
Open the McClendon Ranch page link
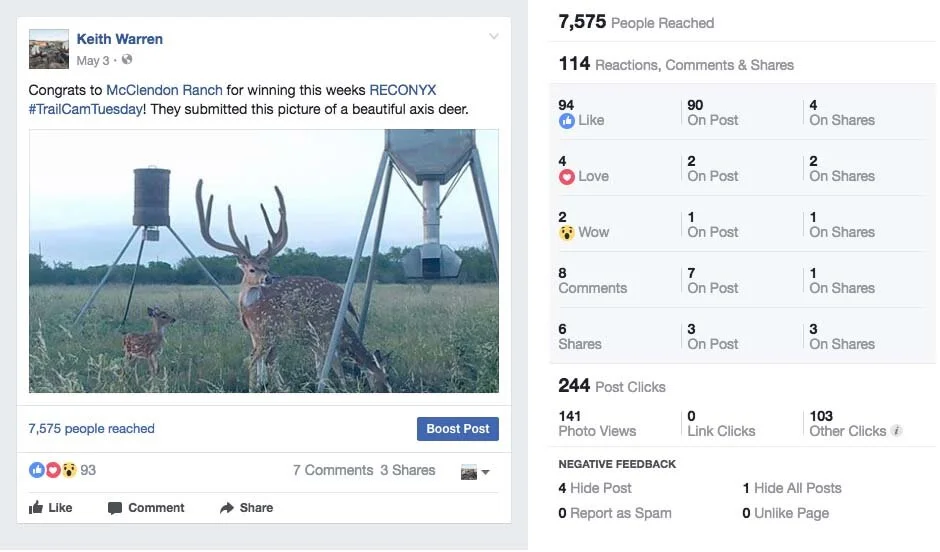click(164, 90)
